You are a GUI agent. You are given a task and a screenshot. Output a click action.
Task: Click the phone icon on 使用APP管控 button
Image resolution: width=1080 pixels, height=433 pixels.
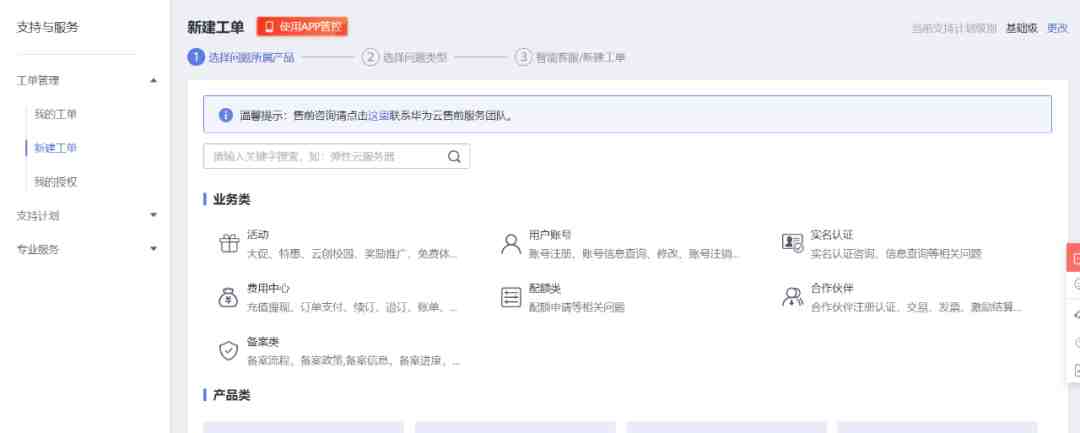269,27
